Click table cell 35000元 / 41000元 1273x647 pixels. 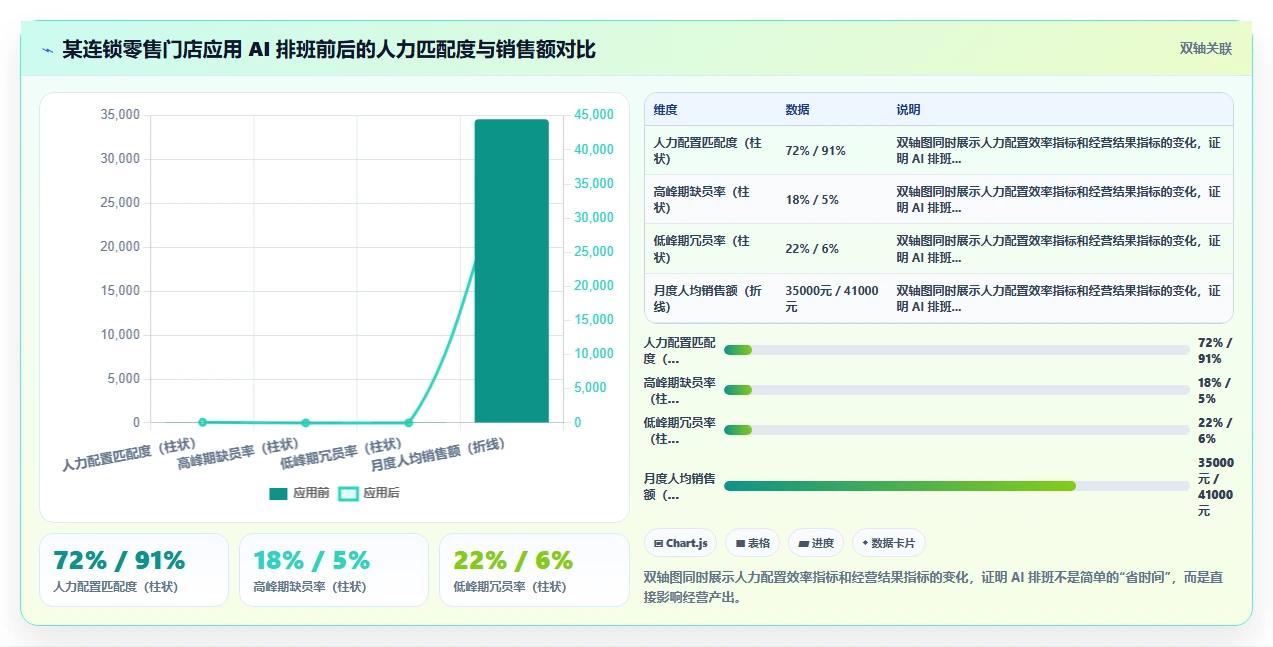pos(832,298)
